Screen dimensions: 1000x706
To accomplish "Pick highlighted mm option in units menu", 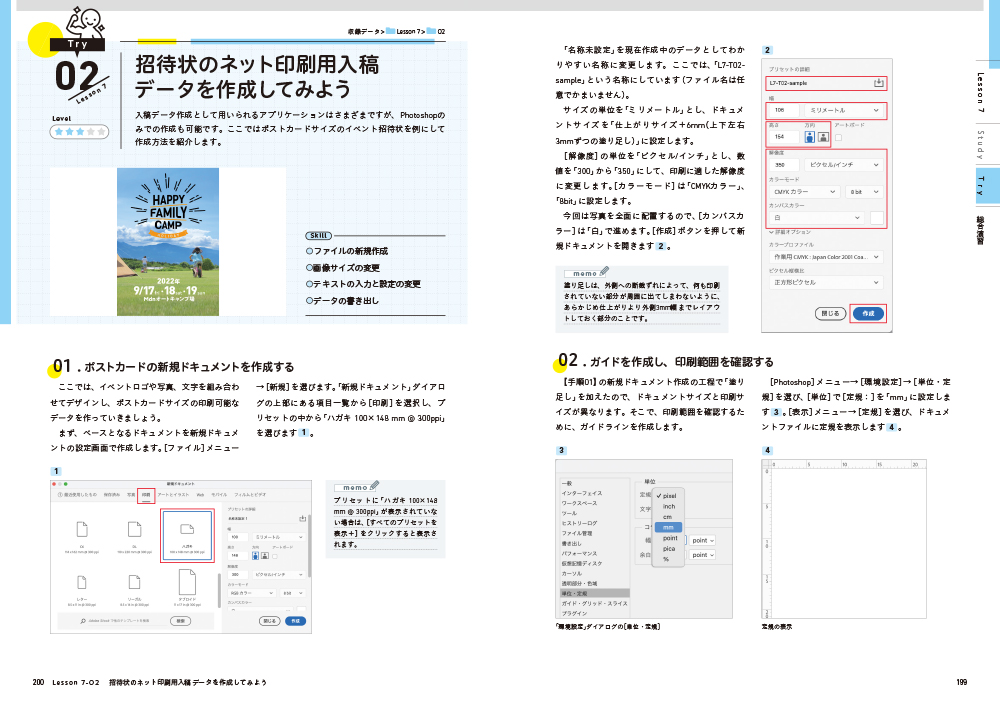I will click(x=668, y=527).
